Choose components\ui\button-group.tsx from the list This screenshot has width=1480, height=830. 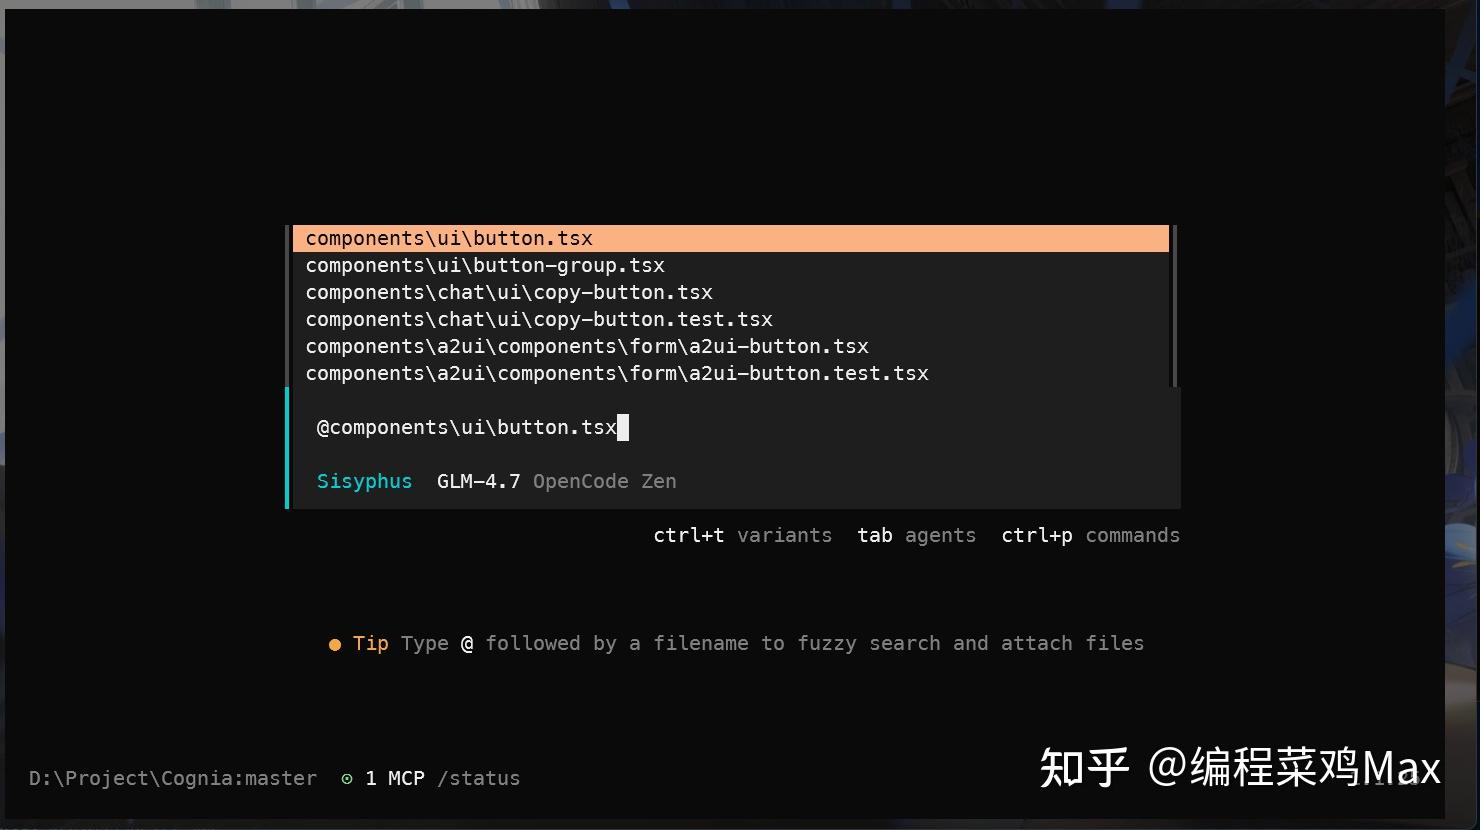tap(731, 265)
